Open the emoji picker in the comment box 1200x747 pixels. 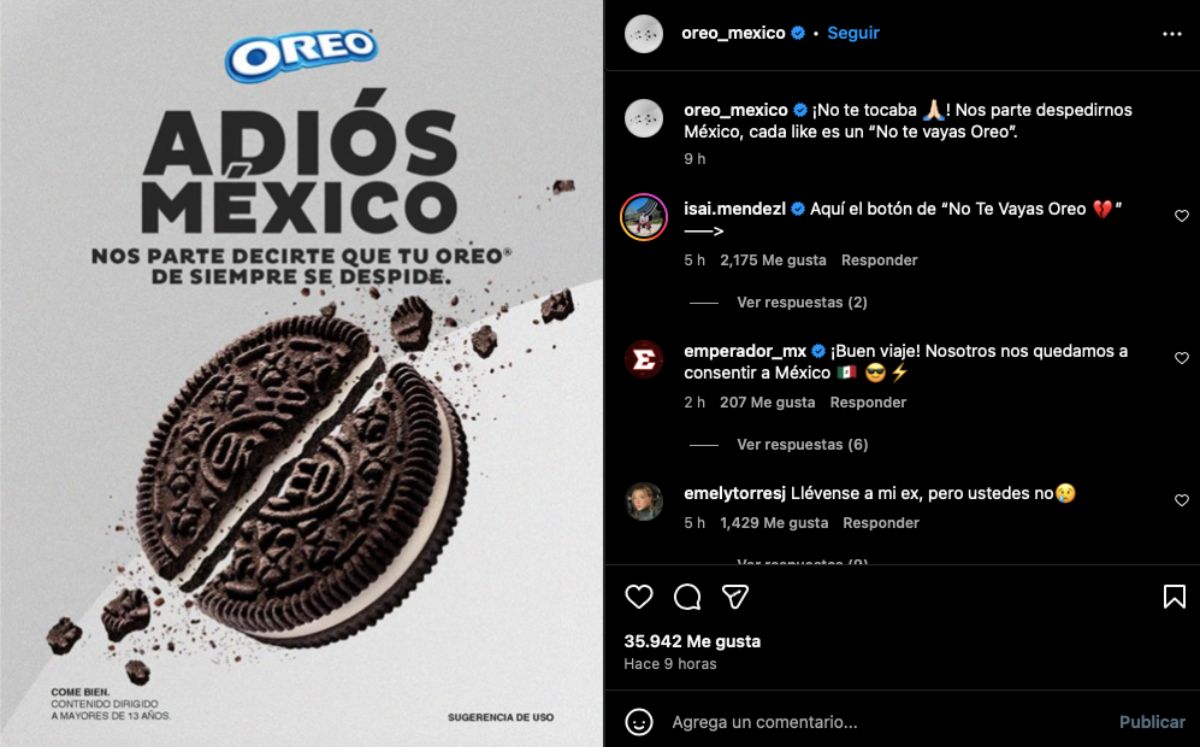639,721
